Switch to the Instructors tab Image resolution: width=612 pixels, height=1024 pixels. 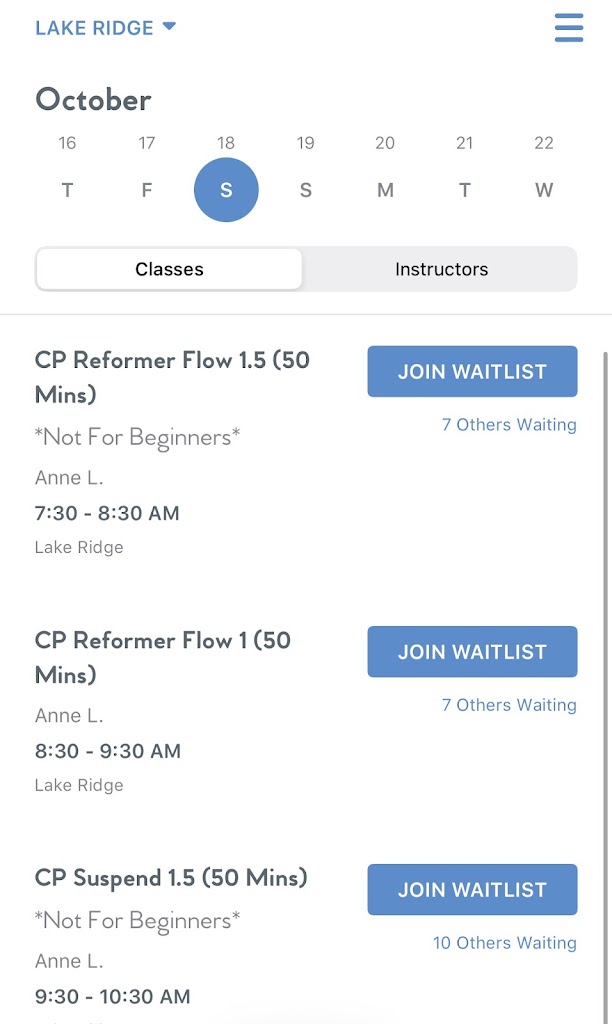[441, 269]
